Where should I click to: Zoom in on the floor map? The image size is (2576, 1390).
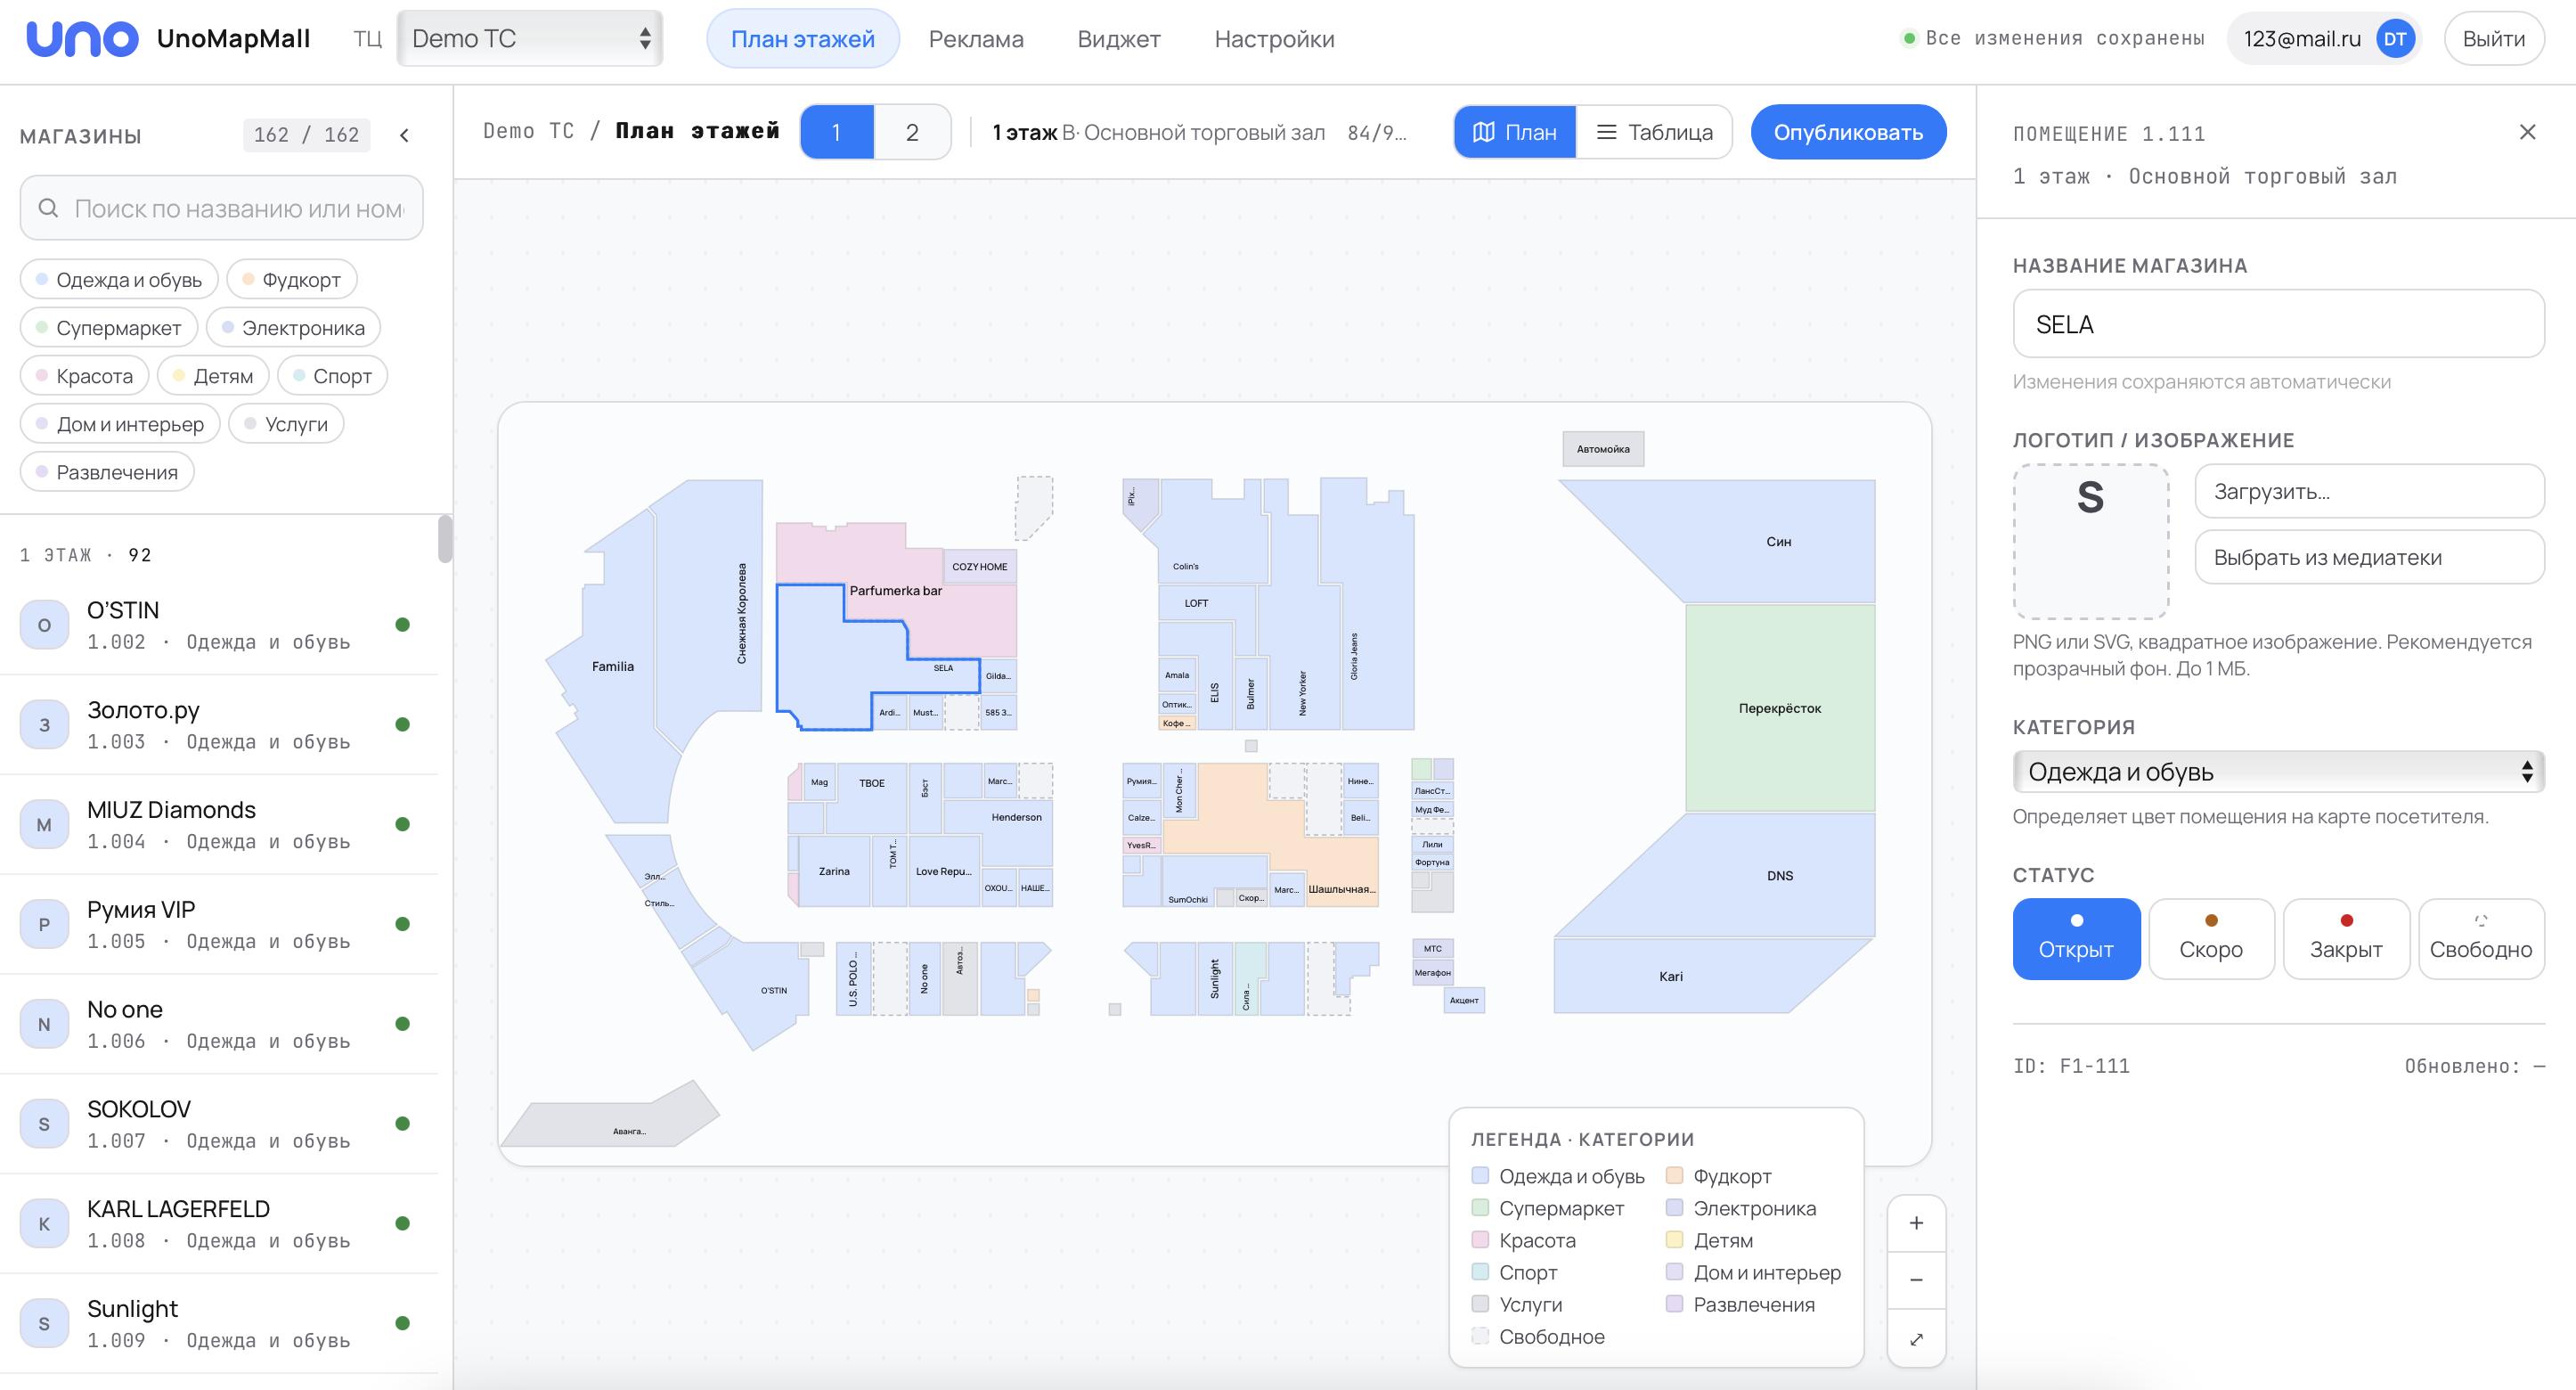[1916, 1223]
